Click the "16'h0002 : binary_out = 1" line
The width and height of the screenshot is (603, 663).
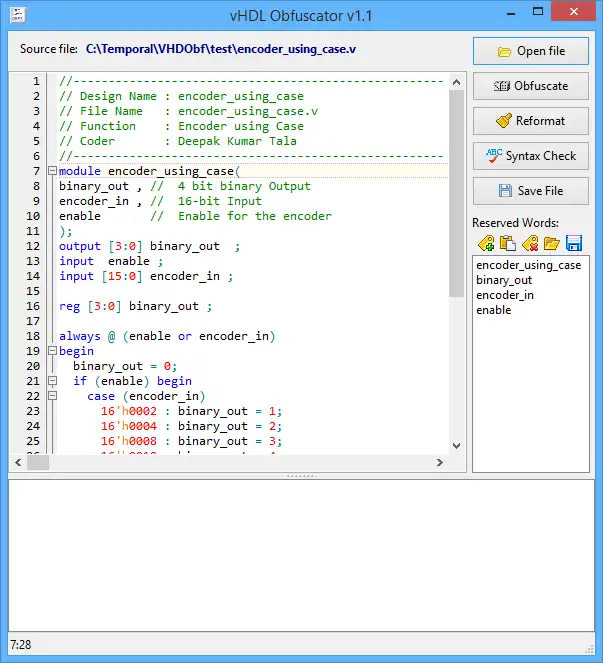pos(191,411)
